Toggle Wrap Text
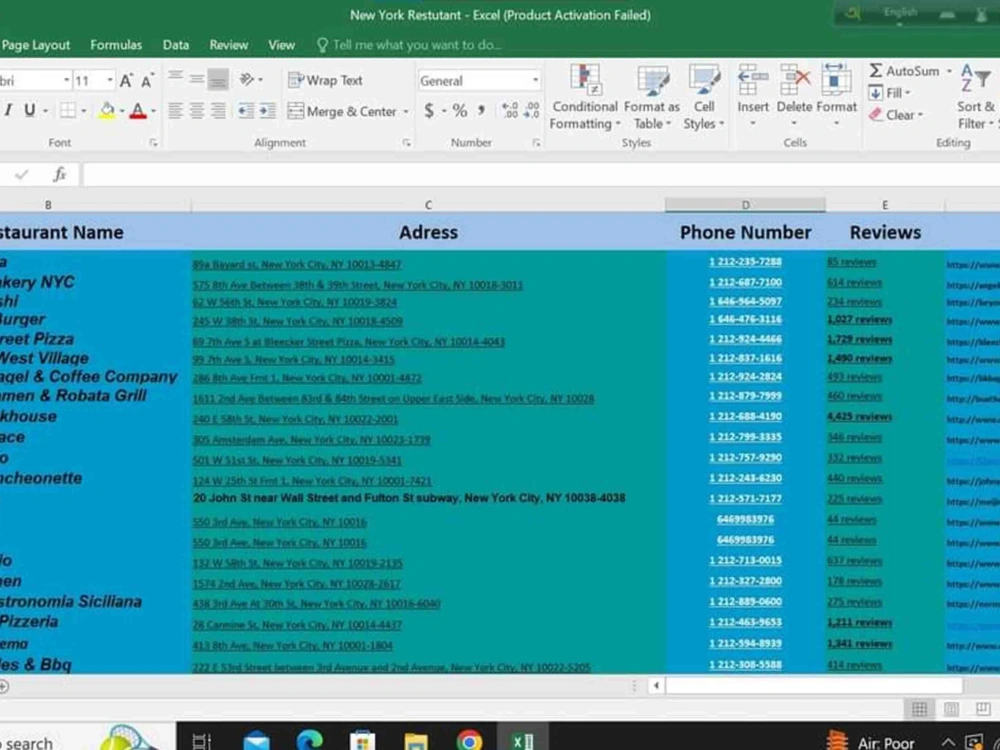The width and height of the screenshot is (1000, 750). 325,80
